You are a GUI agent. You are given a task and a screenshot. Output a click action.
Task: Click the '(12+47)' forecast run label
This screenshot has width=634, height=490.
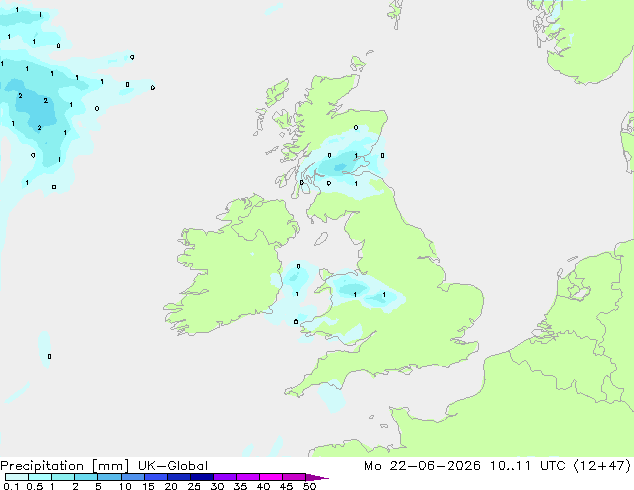pos(602,466)
